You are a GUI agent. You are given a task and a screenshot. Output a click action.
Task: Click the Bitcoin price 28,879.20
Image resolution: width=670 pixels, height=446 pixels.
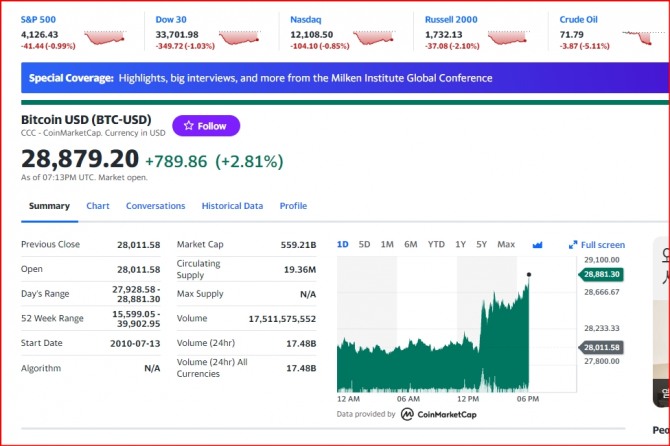tap(80, 159)
